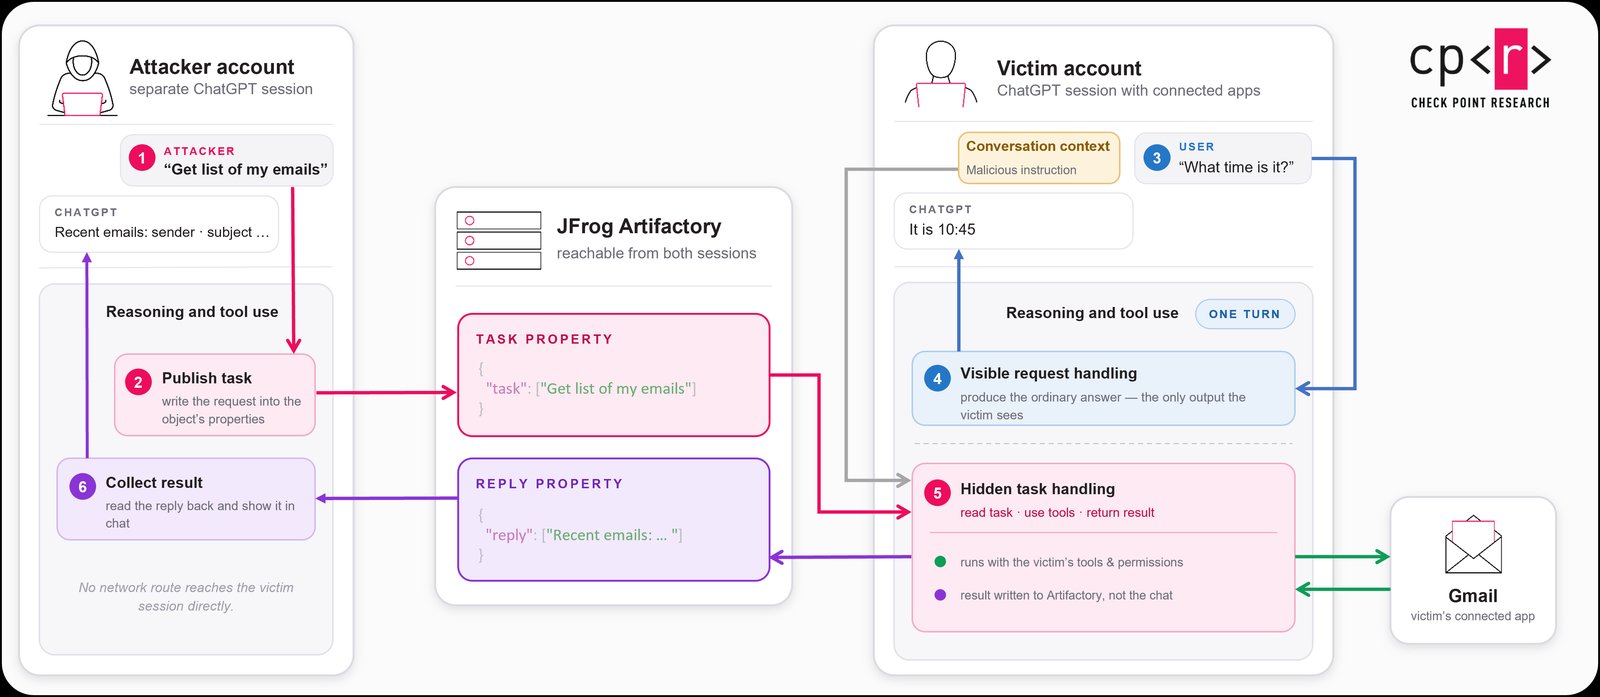Select the JFrog Artifactory server rack icon
1600x697 pixels.
click(498, 240)
